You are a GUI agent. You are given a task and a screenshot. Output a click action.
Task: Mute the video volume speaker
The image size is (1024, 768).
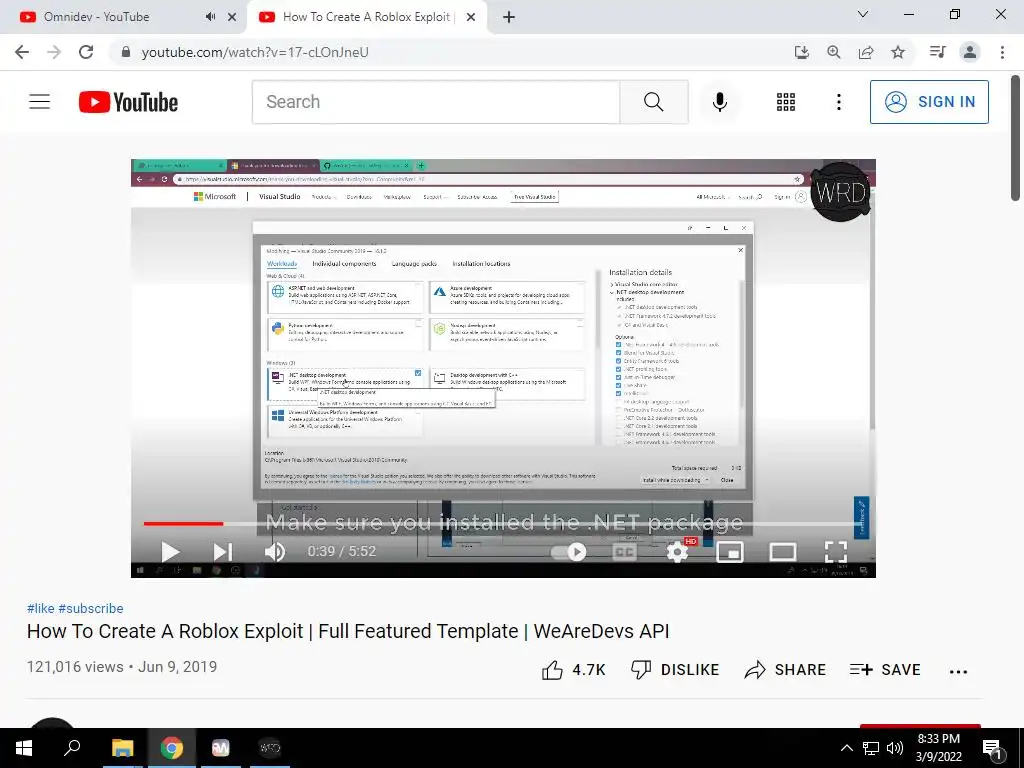point(275,552)
